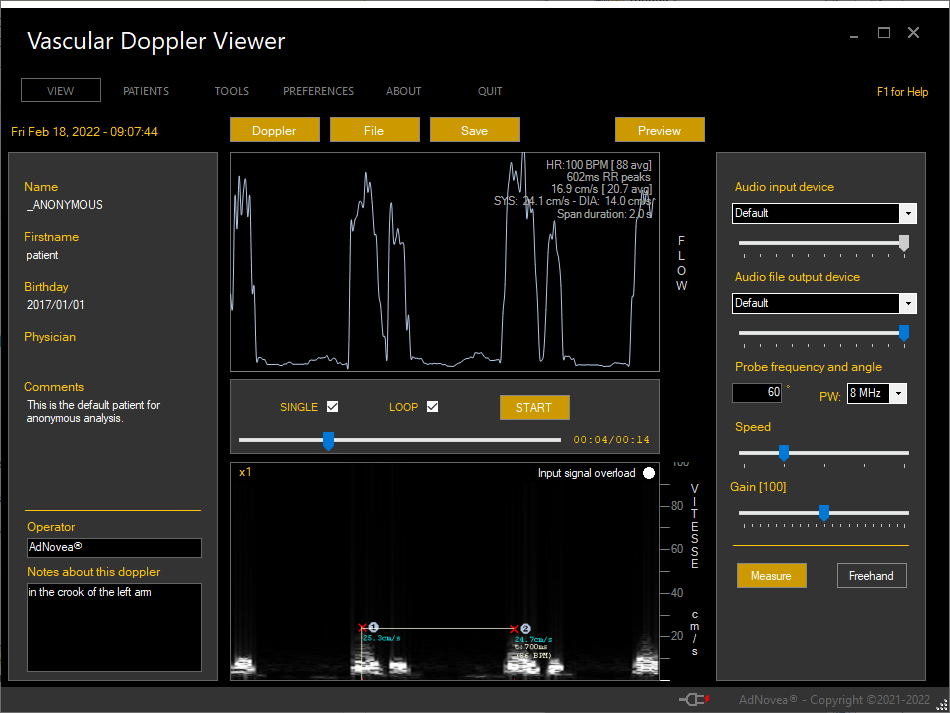
Task: Click the START playback button
Action: click(x=534, y=407)
